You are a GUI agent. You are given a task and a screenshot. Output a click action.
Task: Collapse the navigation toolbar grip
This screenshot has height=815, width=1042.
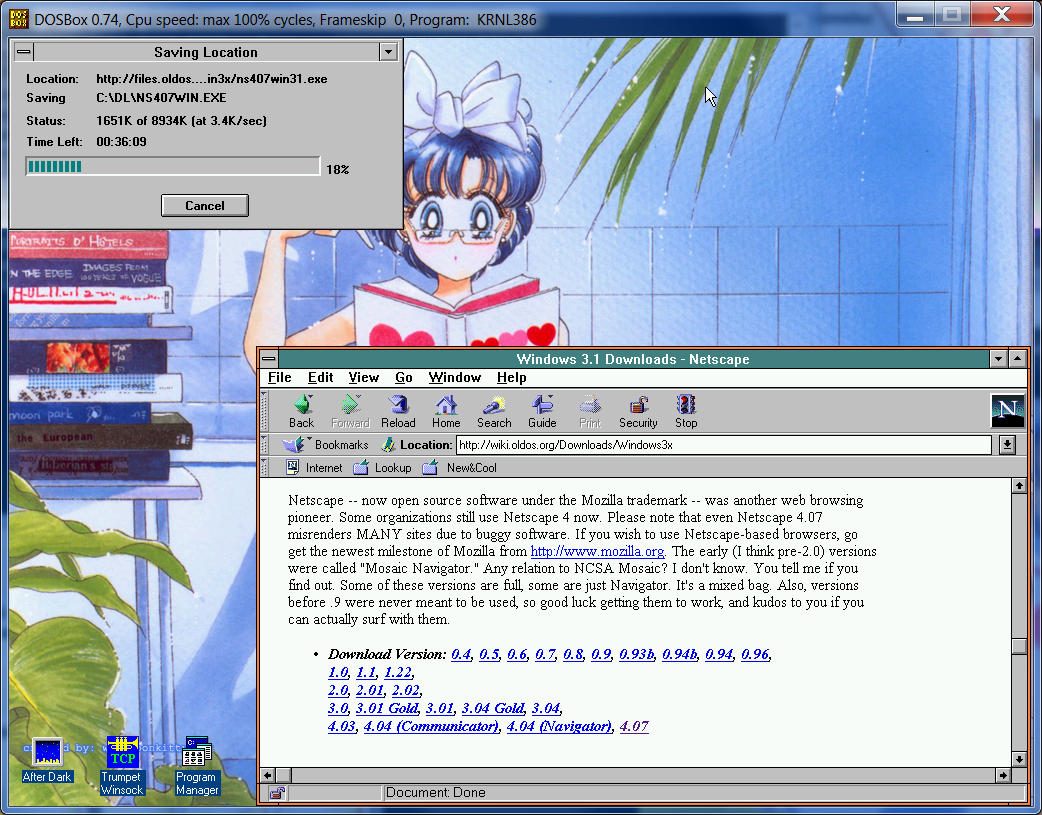[x=264, y=411]
